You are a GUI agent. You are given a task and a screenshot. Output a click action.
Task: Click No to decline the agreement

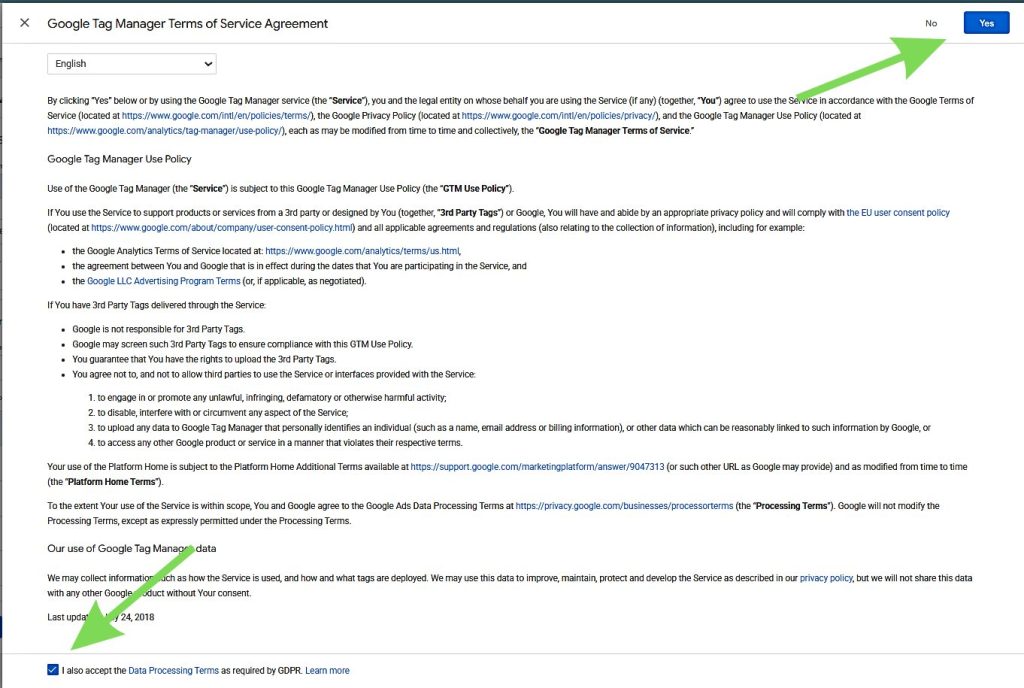[931, 22]
